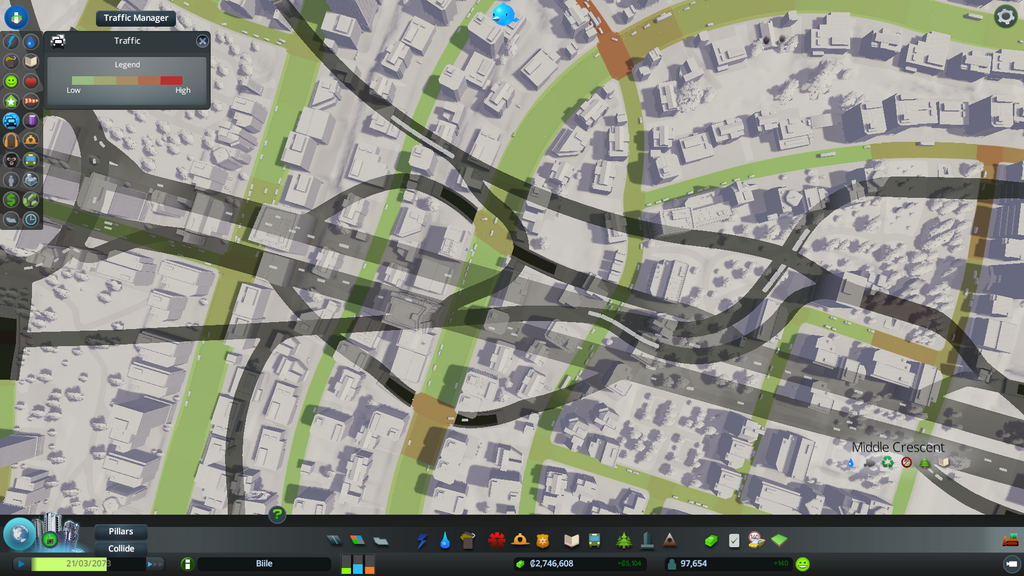
Task: Toggle the Pillars option
Action: pyautogui.click(x=121, y=532)
